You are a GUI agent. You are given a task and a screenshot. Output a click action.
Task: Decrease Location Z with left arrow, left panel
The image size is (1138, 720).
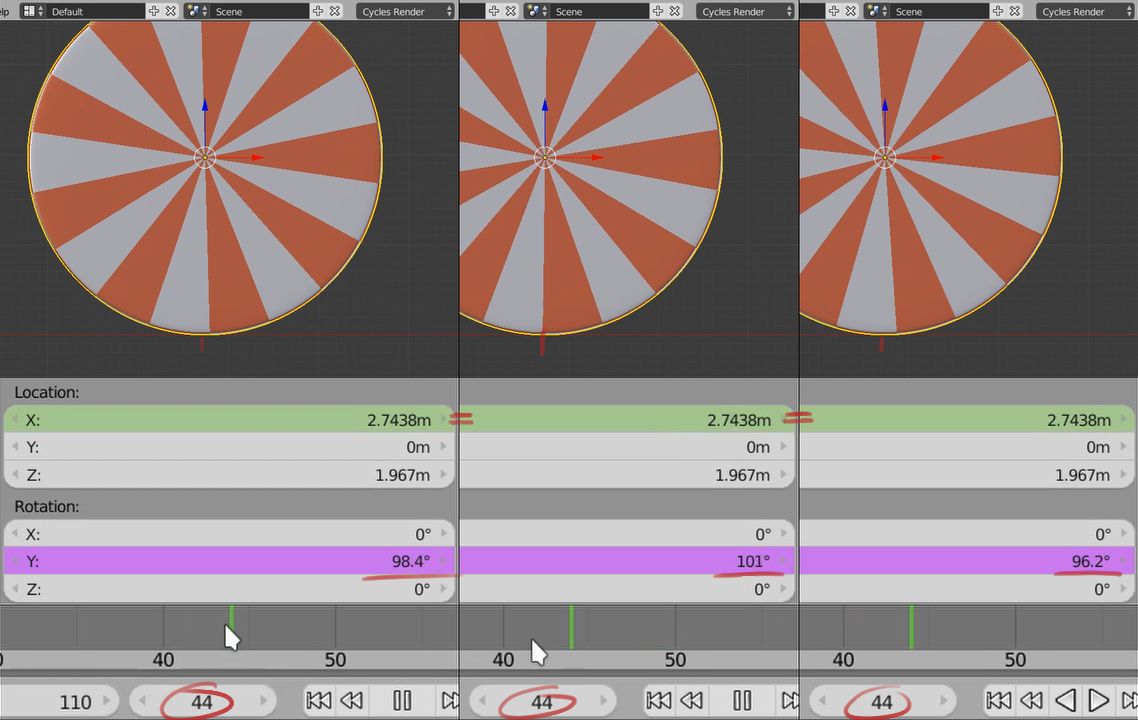15,475
